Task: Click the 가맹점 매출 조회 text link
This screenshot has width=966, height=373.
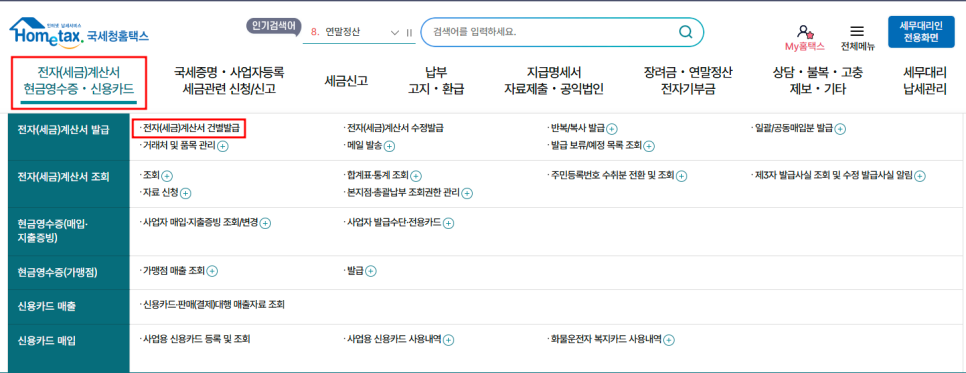Action: pos(173,270)
